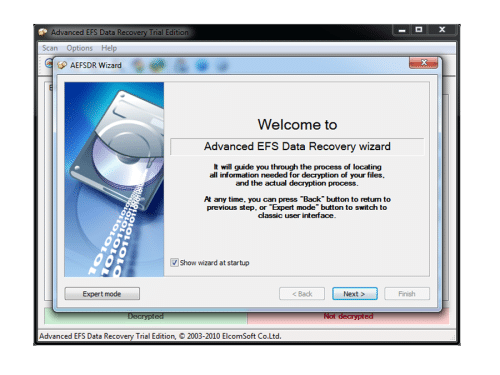The height and width of the screenshot is (375, 500).
Task: Maximize the main Advanced EFS window
Action: click(x=419, y=30)
